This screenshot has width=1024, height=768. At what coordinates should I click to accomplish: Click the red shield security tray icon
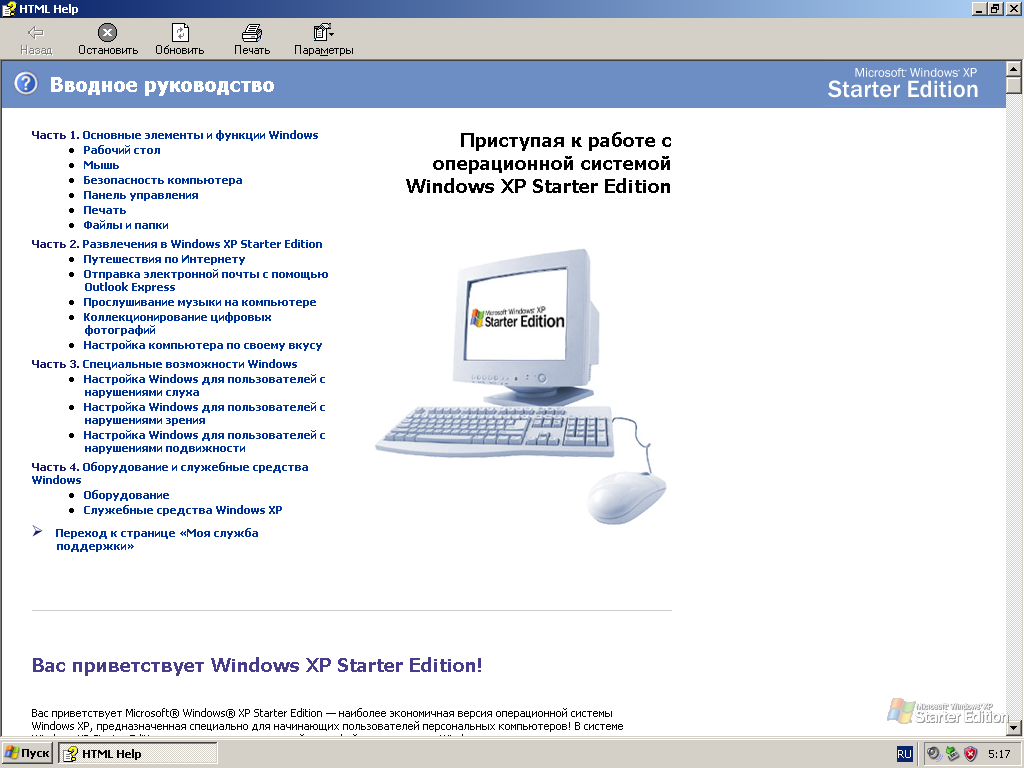[970, 754]
